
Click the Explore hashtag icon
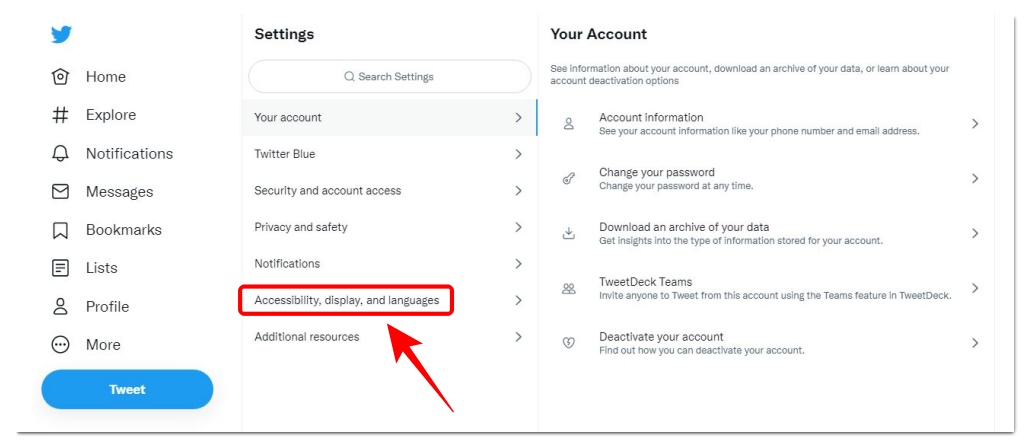(x=60, y=115)
